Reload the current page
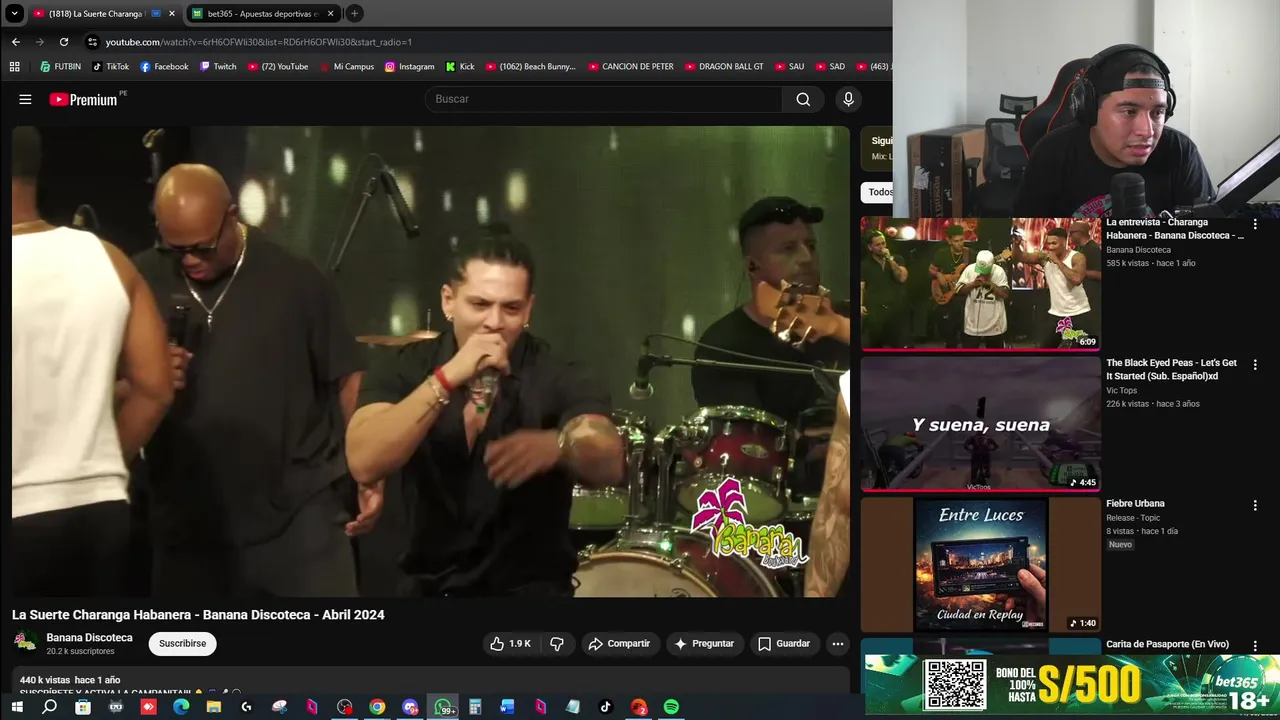Screen dimensions: 1280x720 click(64, 42)
